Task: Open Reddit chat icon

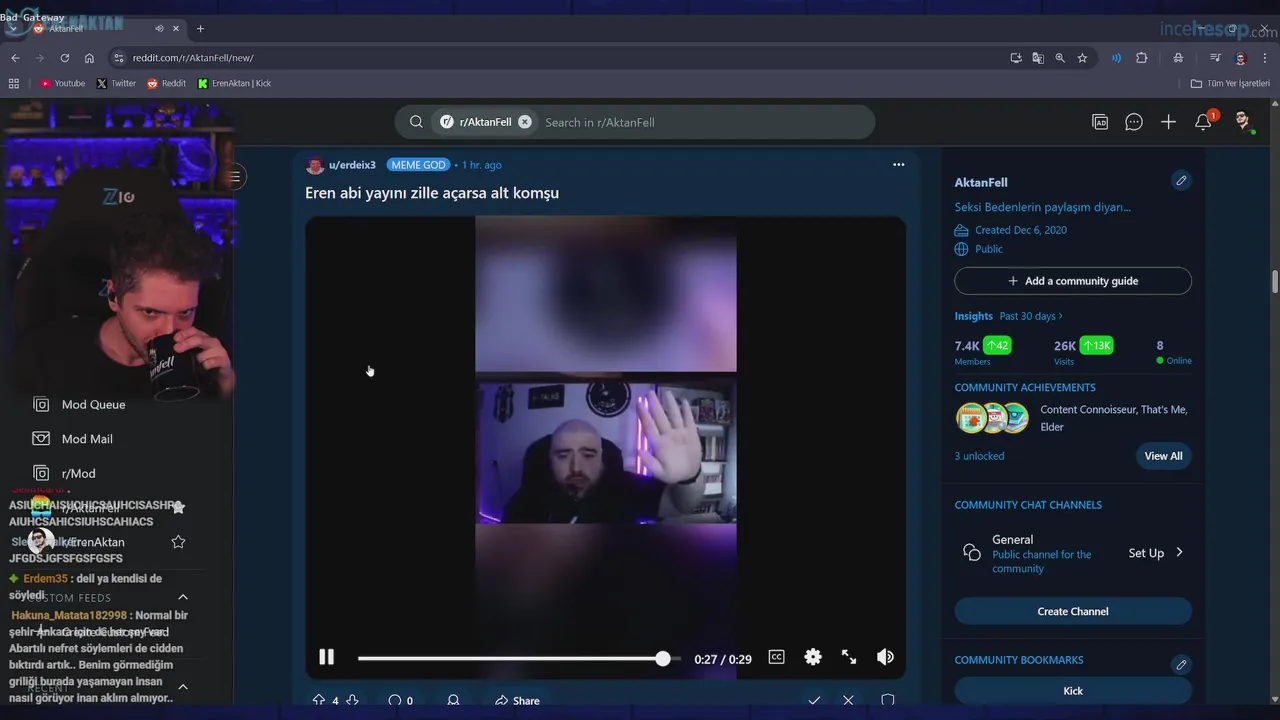Action: [x=1134, y=122]
